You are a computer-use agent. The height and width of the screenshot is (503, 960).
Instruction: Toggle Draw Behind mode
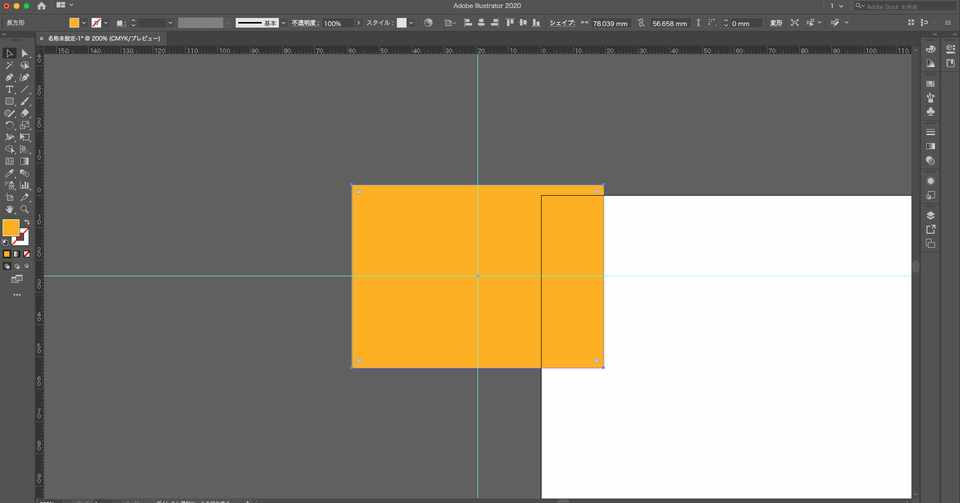[17, 267]
